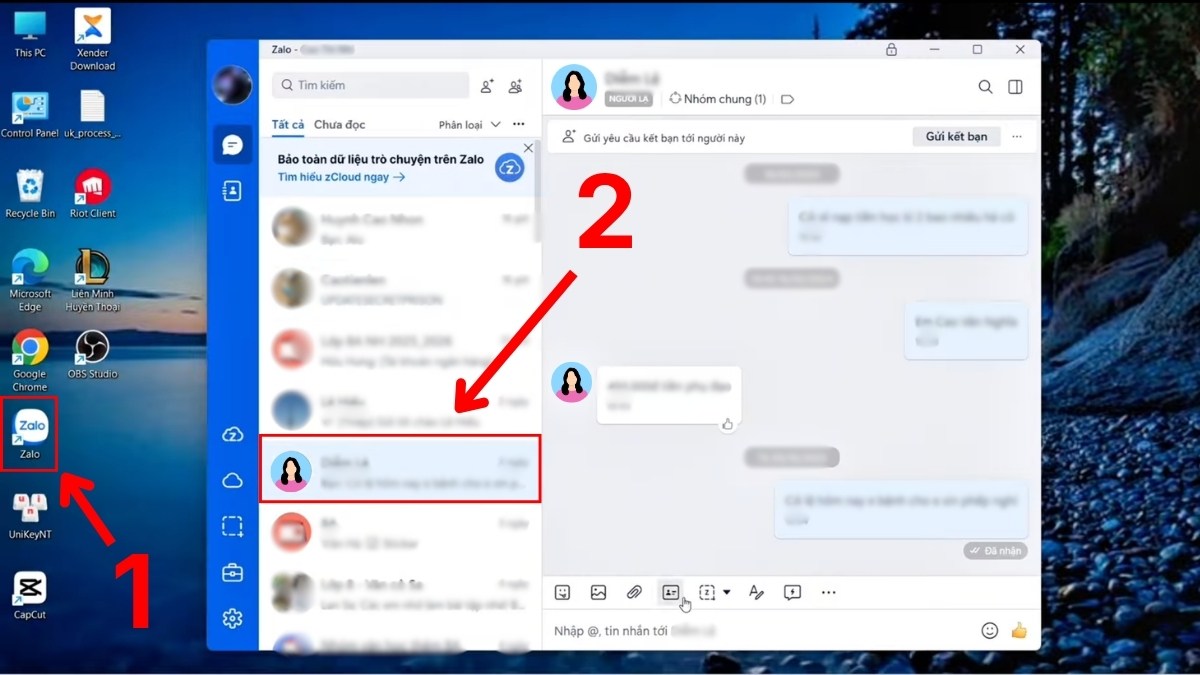Close the zCloud promotional banner
The height and width of the screenshot is (675, 1200).
528,147
